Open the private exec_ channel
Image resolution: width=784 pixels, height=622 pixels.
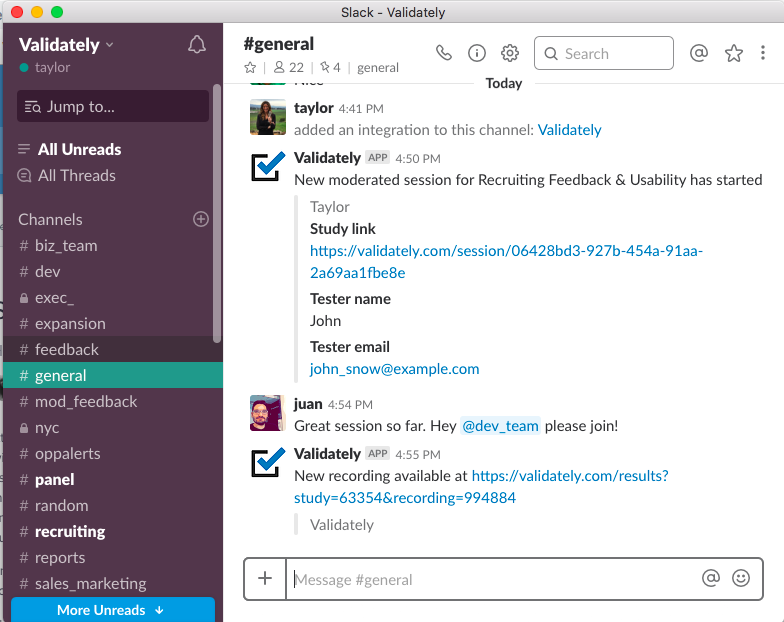click(x=113, y=298)
